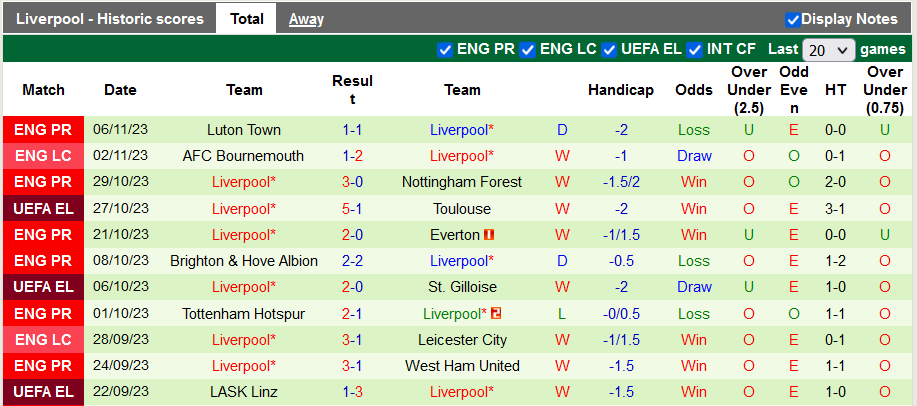Click the UEFA EL badge for the St. Gilloise match
This screenshot has width=917, height=406.
pos(43,287)
